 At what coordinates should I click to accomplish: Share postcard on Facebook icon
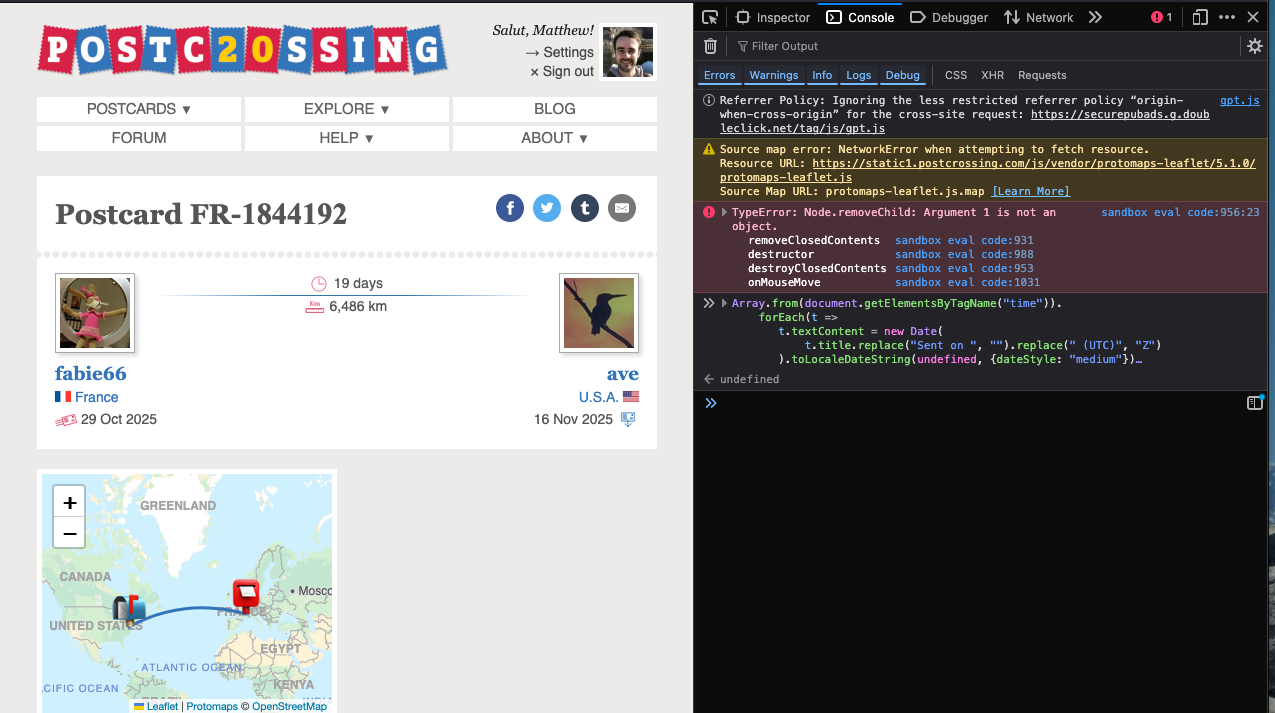click(510, 208)
